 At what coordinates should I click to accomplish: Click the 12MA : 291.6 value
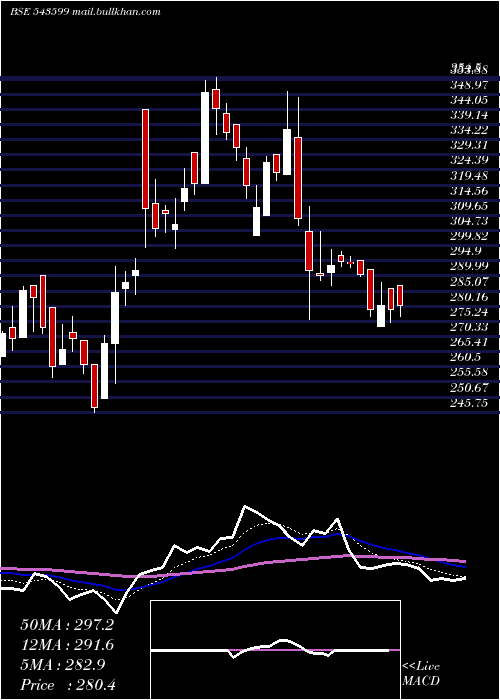[x=67, y=645]
